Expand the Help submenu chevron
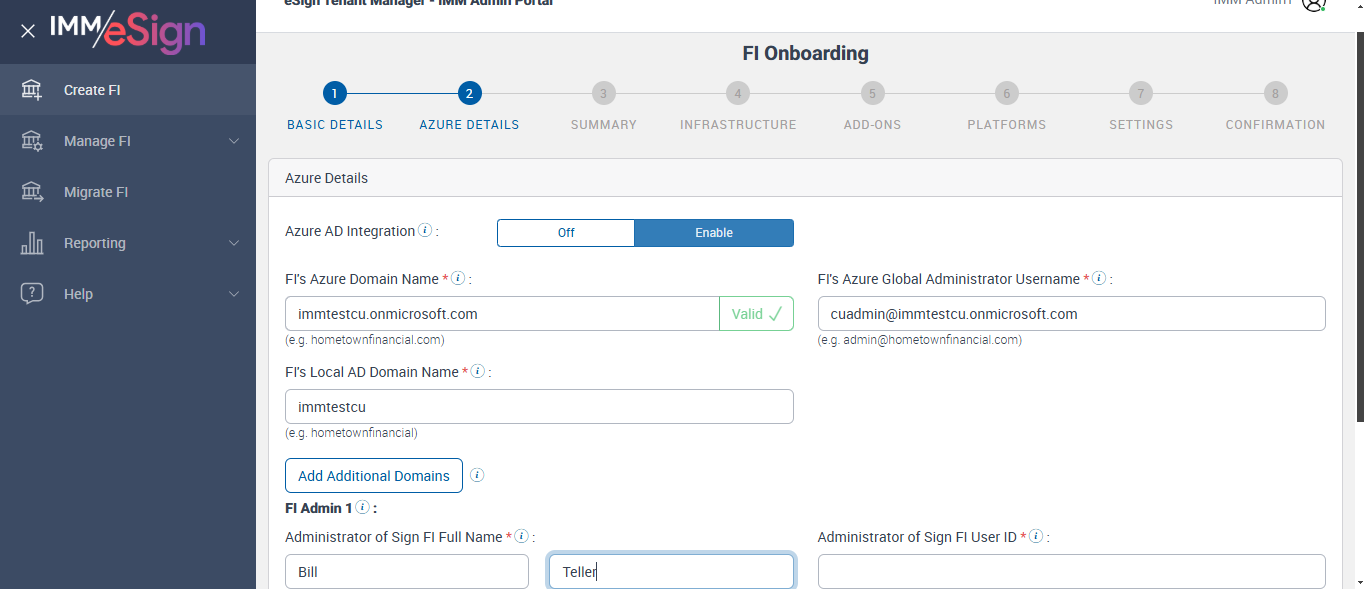 (234, 294)
